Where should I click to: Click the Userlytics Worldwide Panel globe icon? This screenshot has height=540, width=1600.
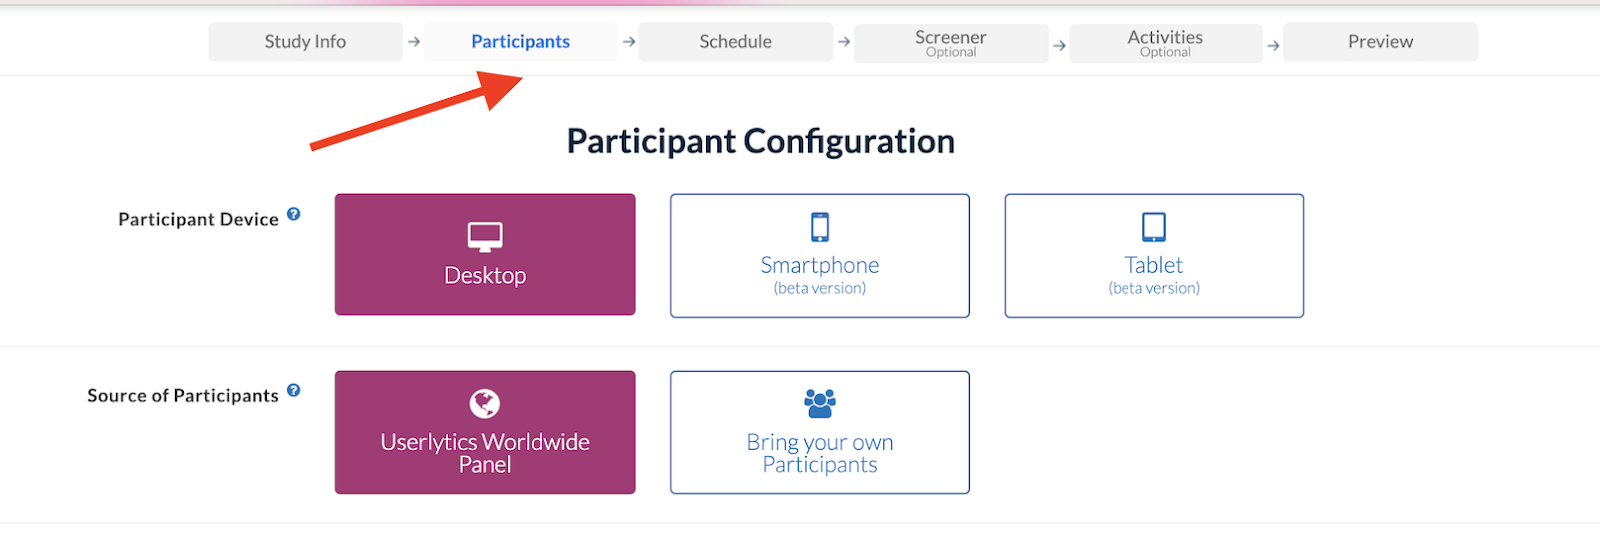point(485,404)
